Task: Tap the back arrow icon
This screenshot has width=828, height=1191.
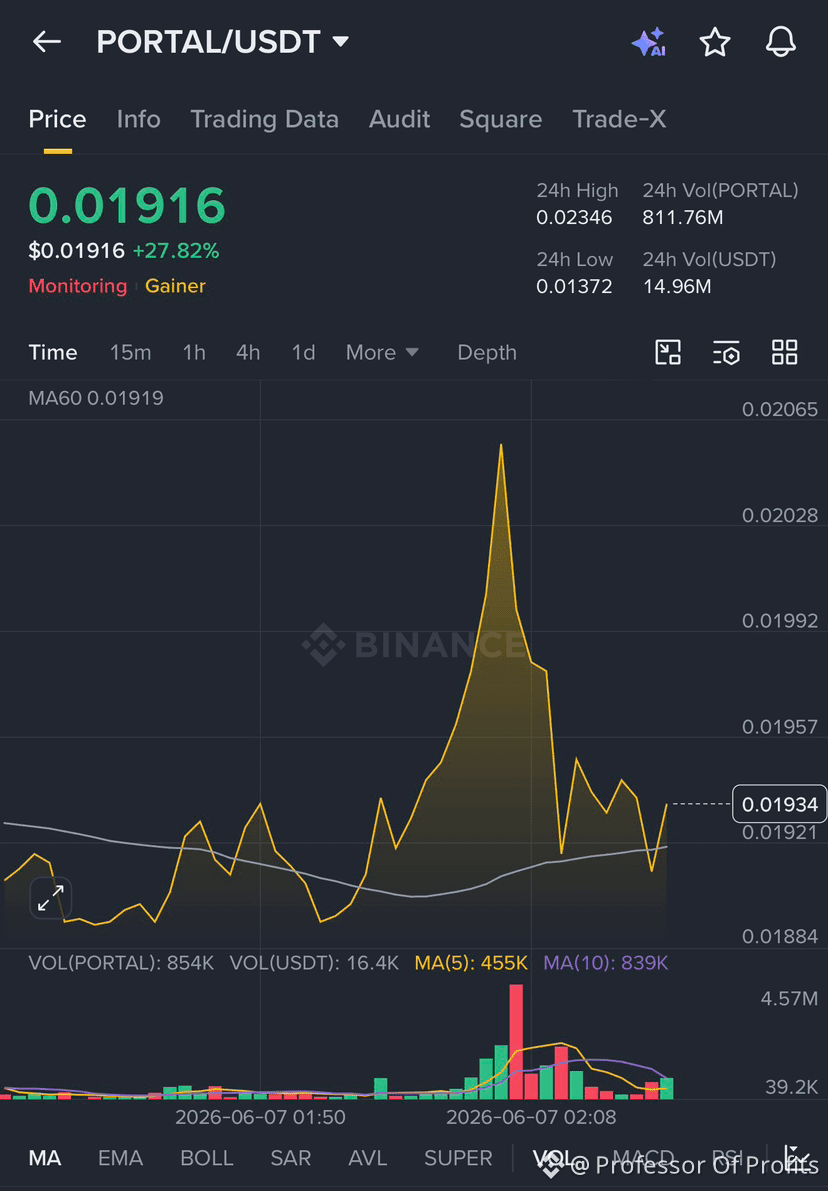Action: (46, 42)
